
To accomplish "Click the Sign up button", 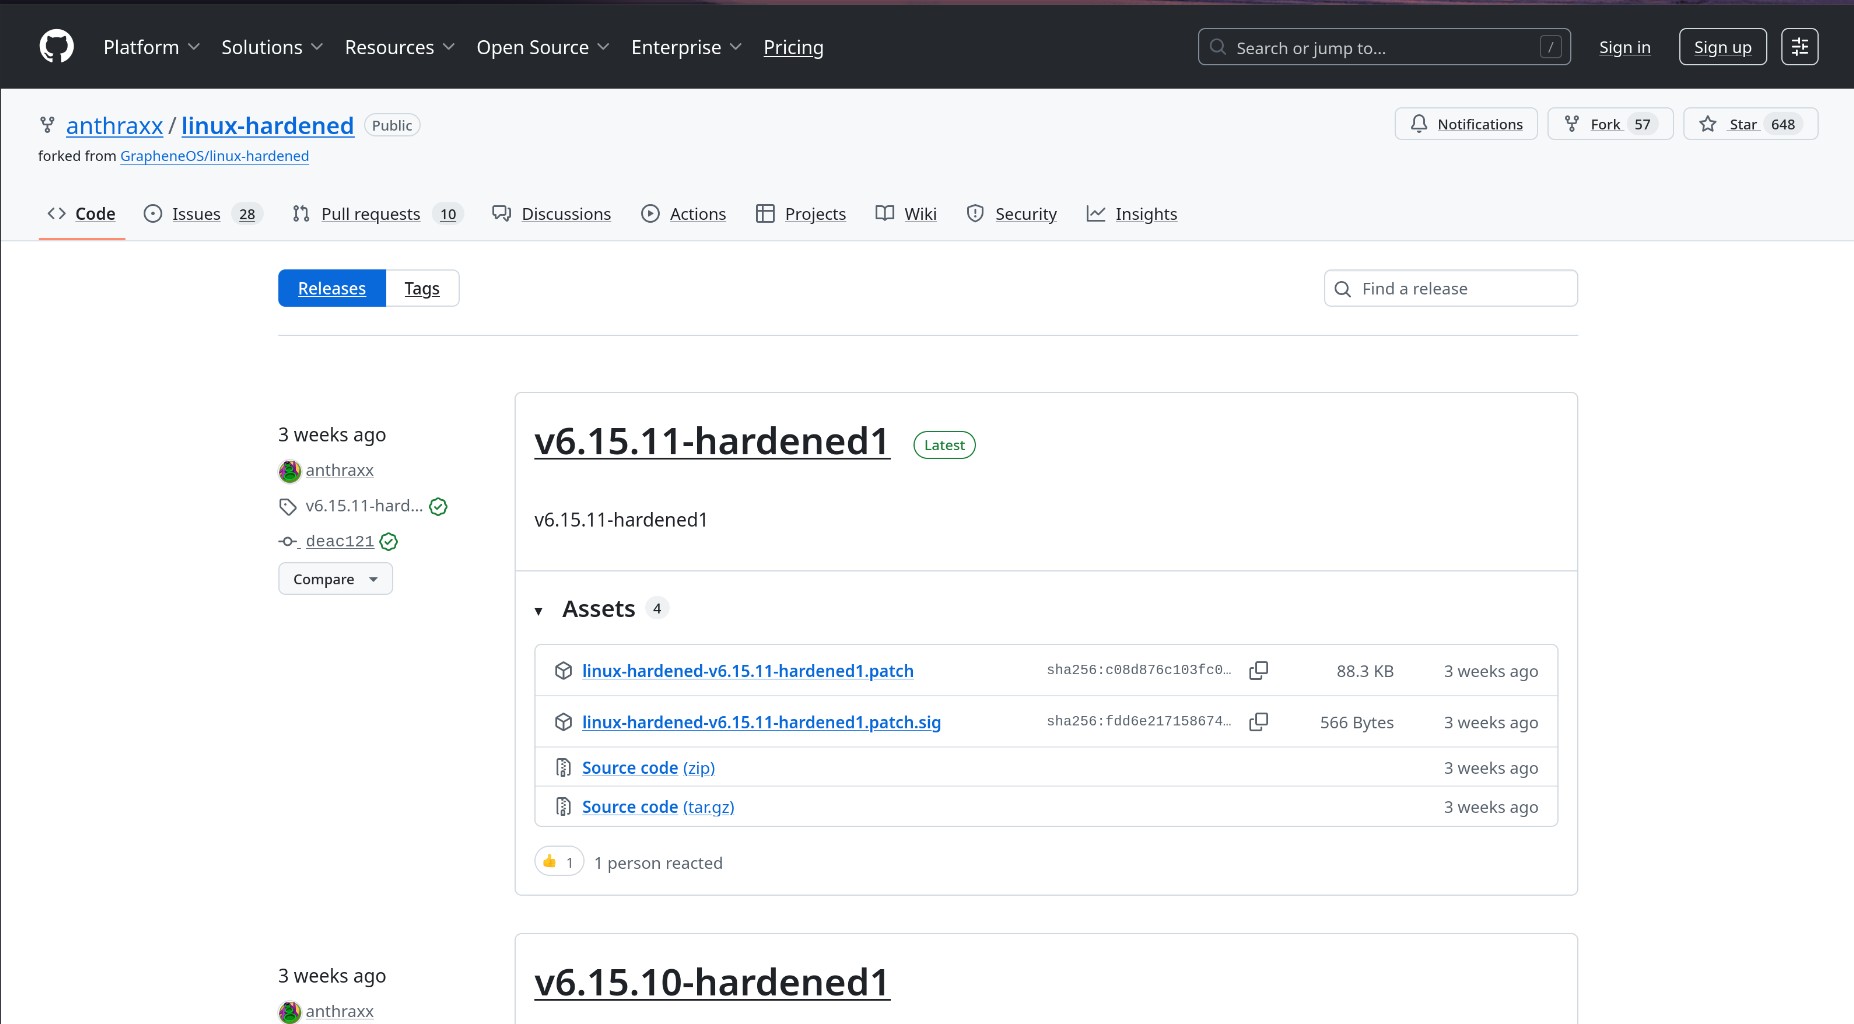I will pos(1722,47).
